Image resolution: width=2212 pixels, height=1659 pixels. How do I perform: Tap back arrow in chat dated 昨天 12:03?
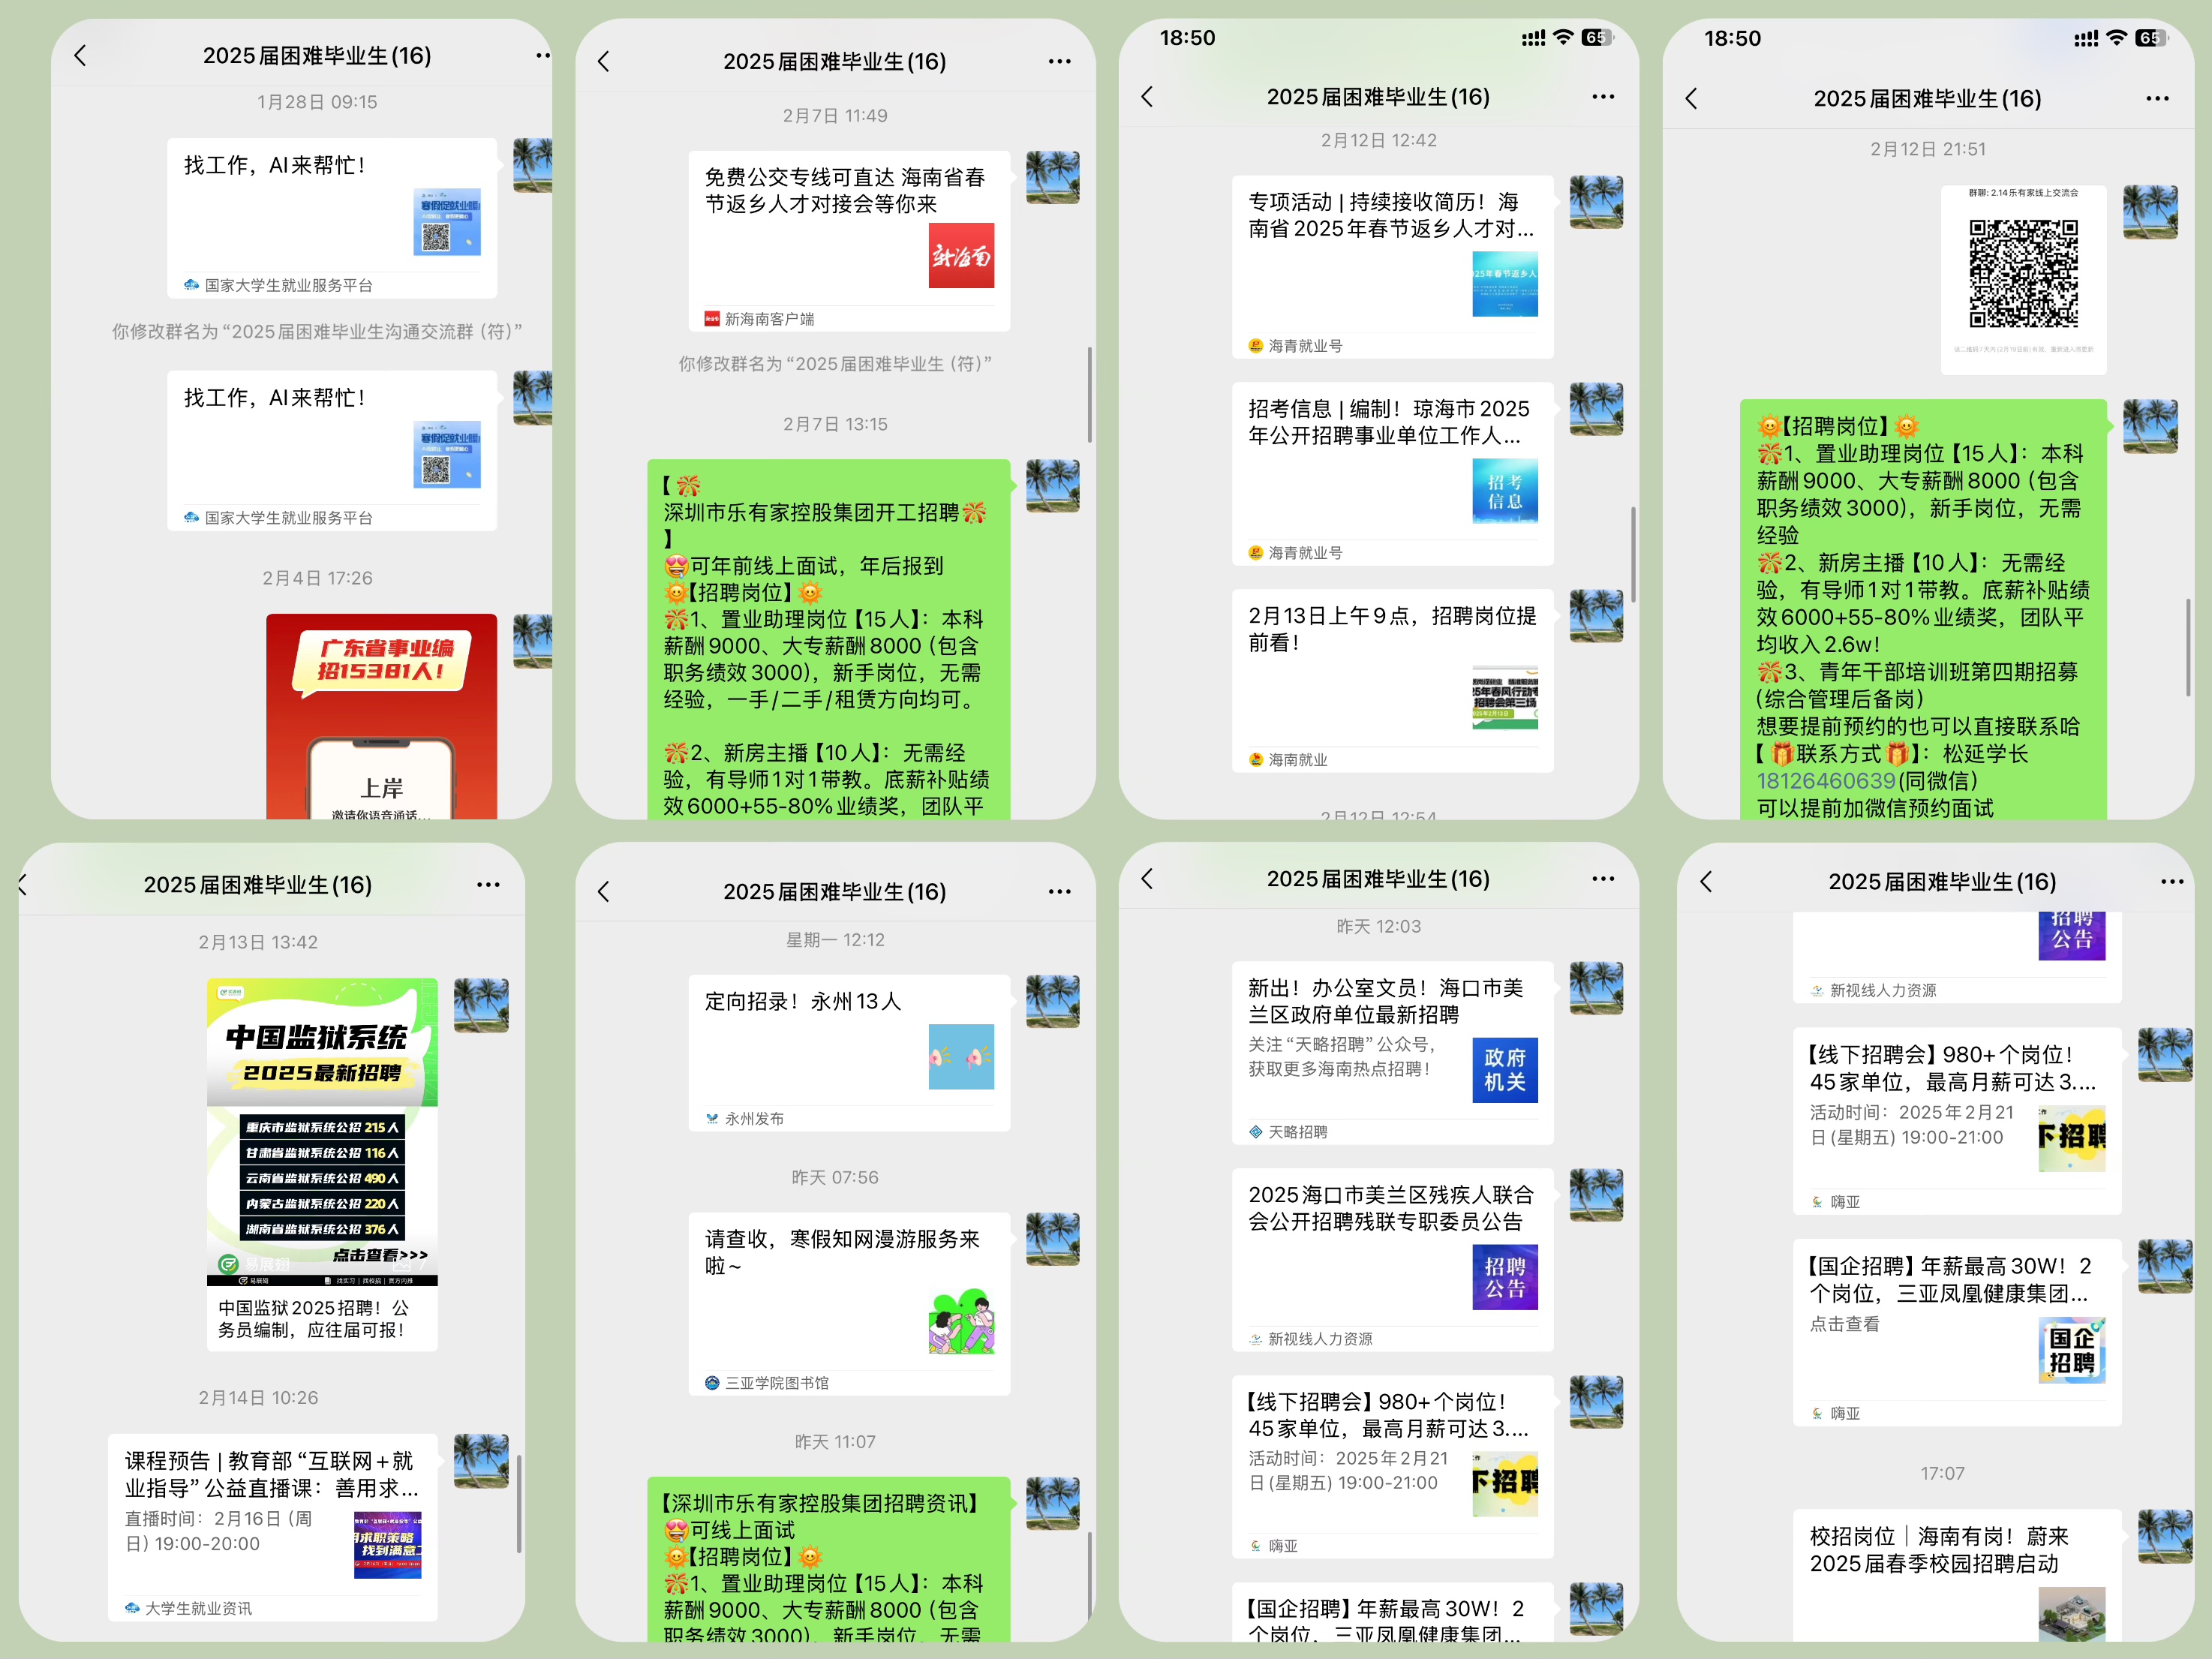coord(1147,879)
